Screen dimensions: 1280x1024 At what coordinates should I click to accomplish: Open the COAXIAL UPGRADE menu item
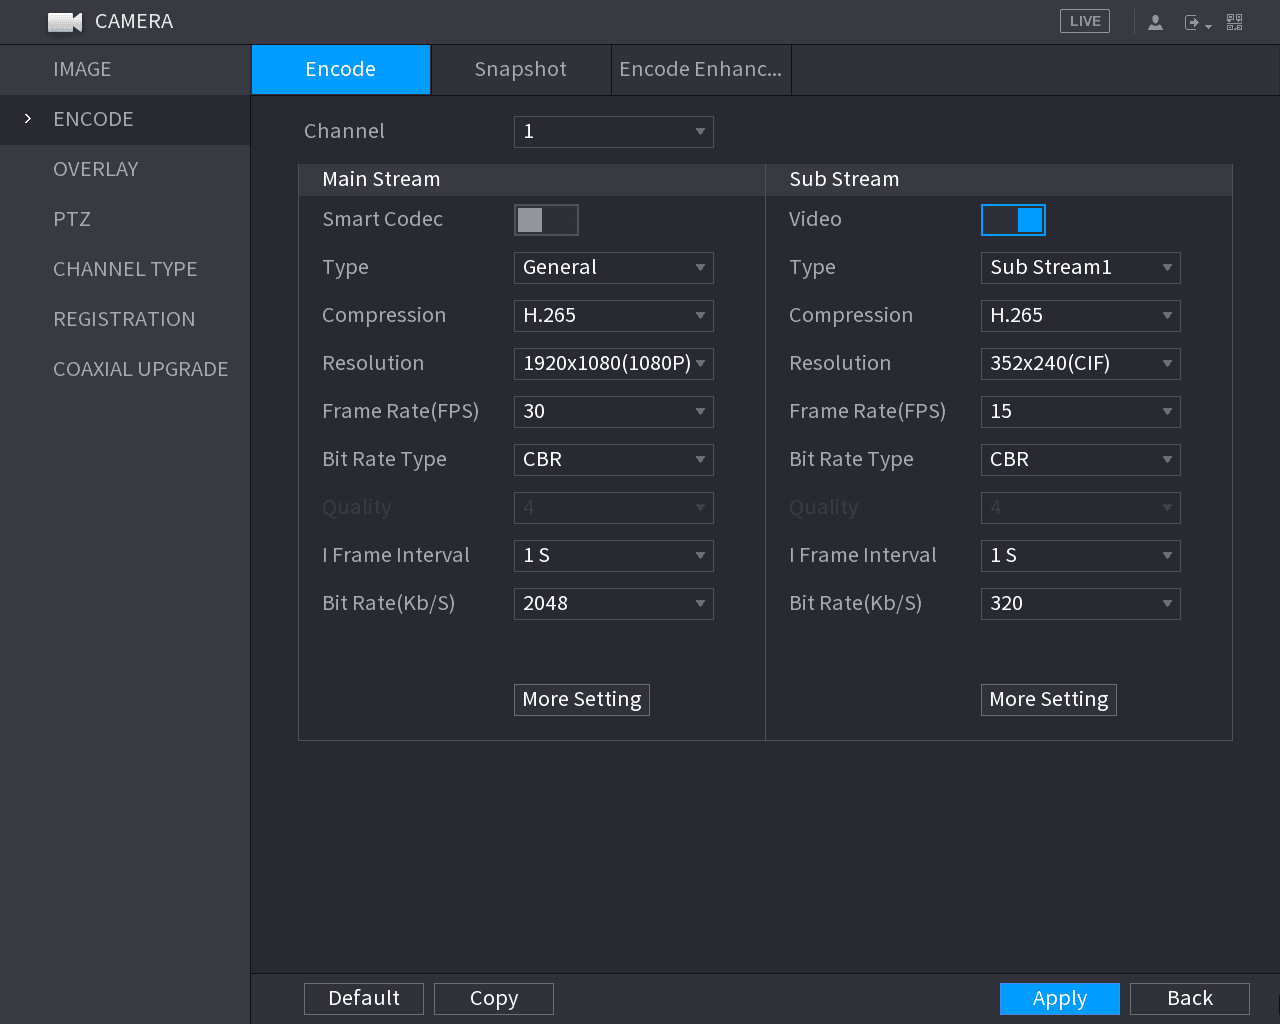(x=125, y=370)
